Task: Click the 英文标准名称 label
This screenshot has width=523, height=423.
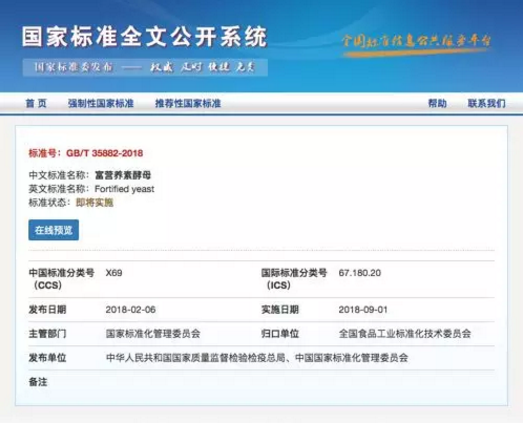Action: [59, 189]
